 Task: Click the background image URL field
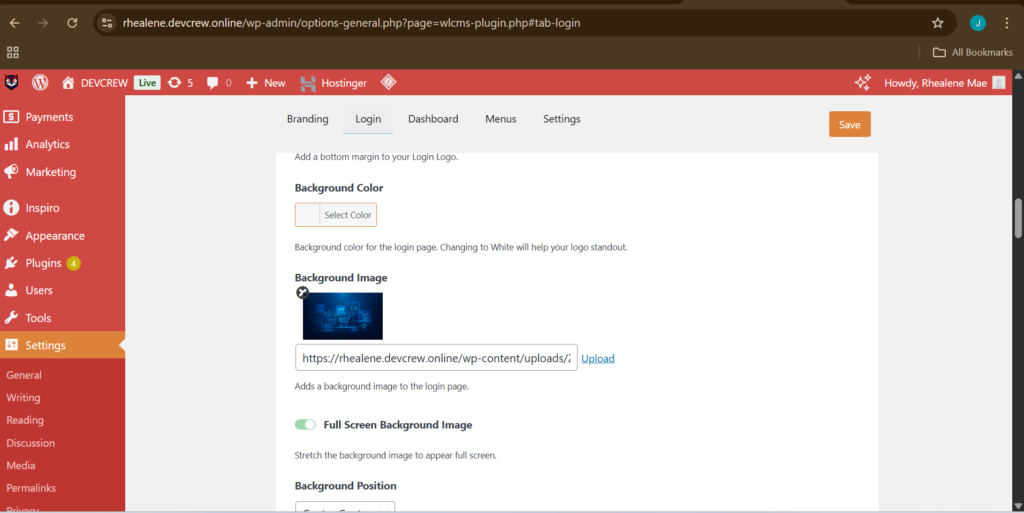[436, 358]
